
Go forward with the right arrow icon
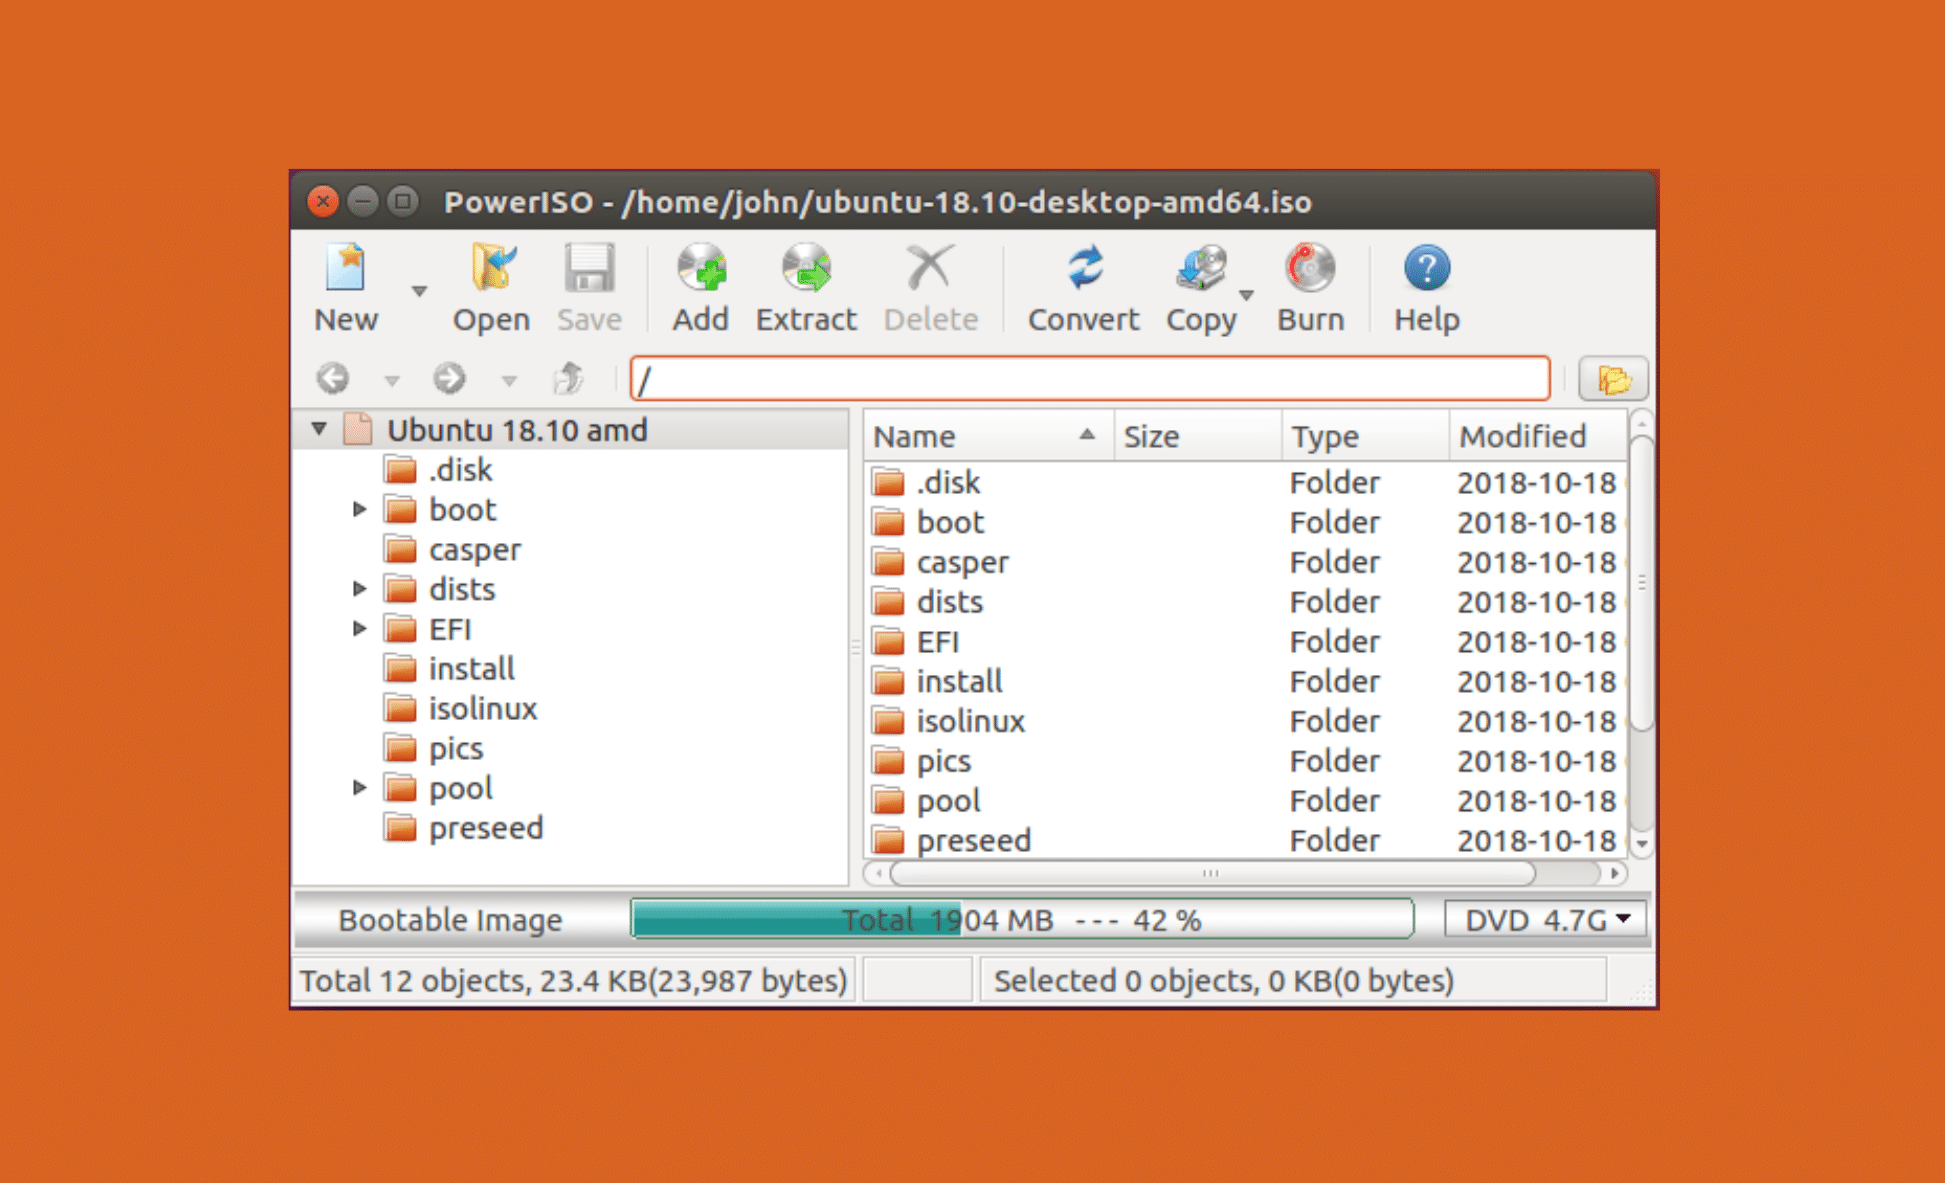pos(449,379)
